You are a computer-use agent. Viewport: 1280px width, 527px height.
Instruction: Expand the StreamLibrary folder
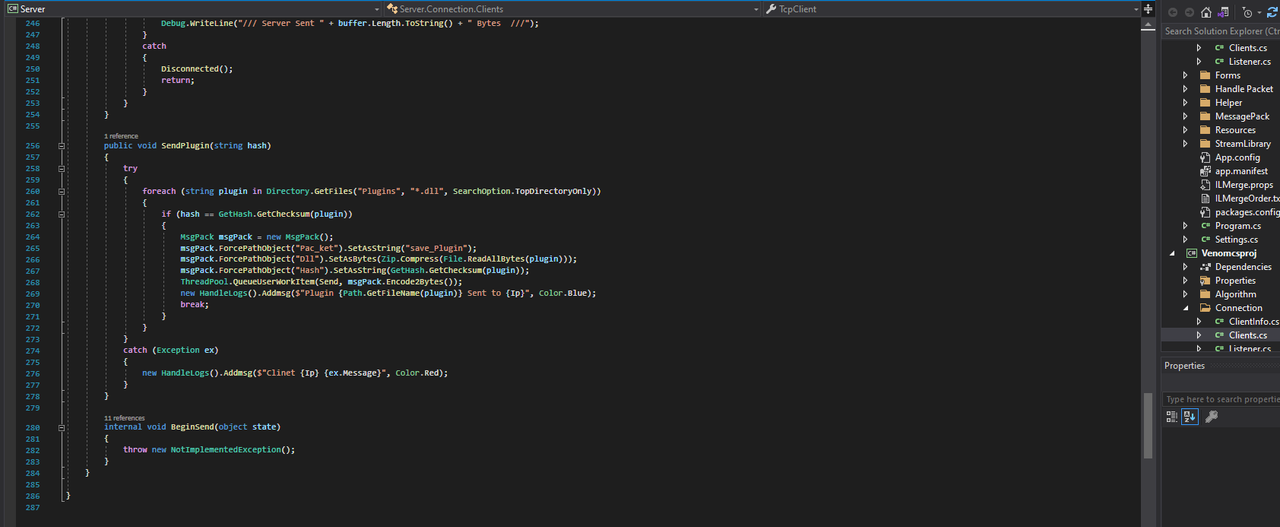(x=1186, y=143)
